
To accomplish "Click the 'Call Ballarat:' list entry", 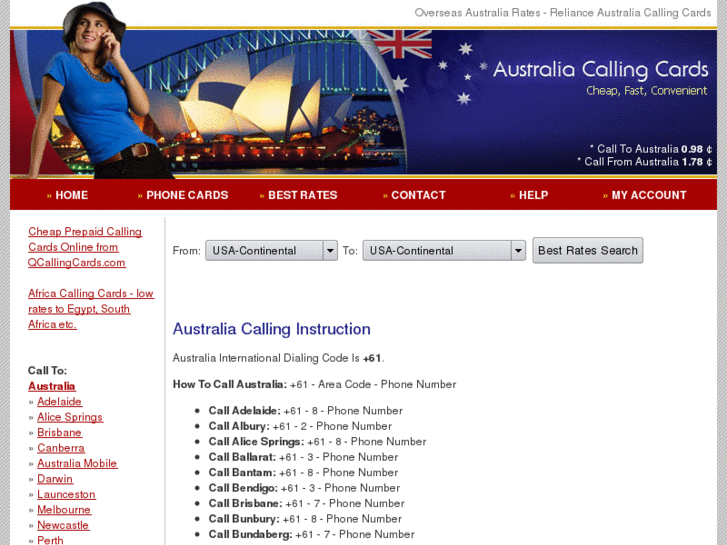I will [x=303, y=457].
